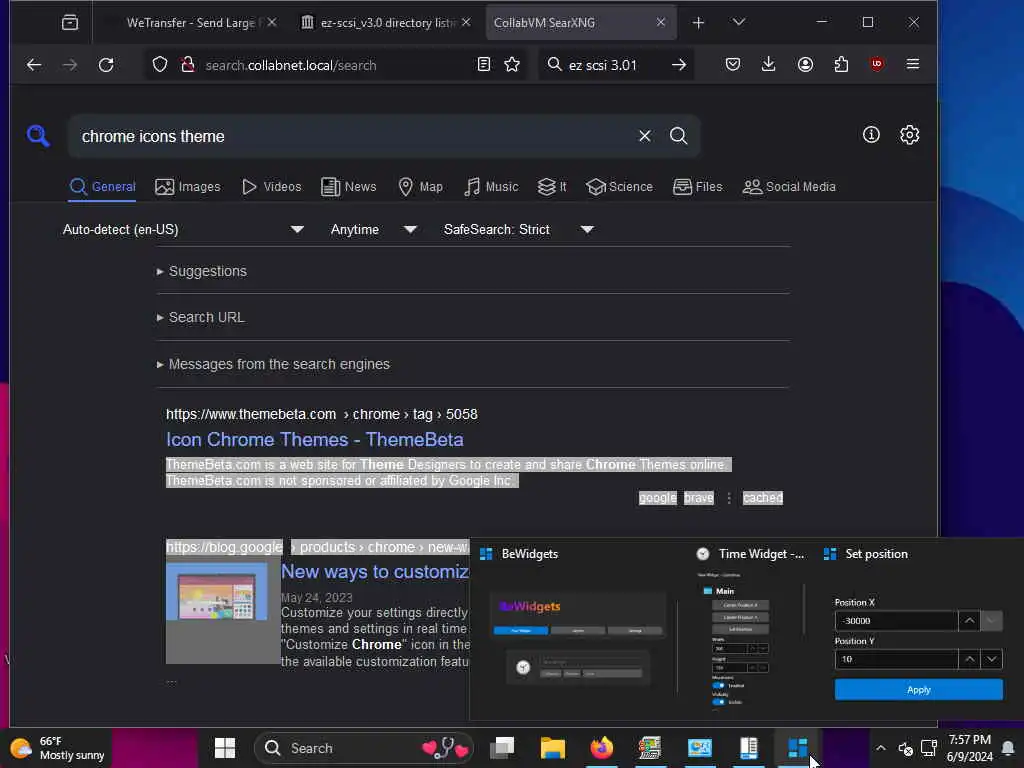Open the Auto-detect (en-US) language dropdown
The image size is (1024, 768).
pyautogui.click(x=183, y=229)
